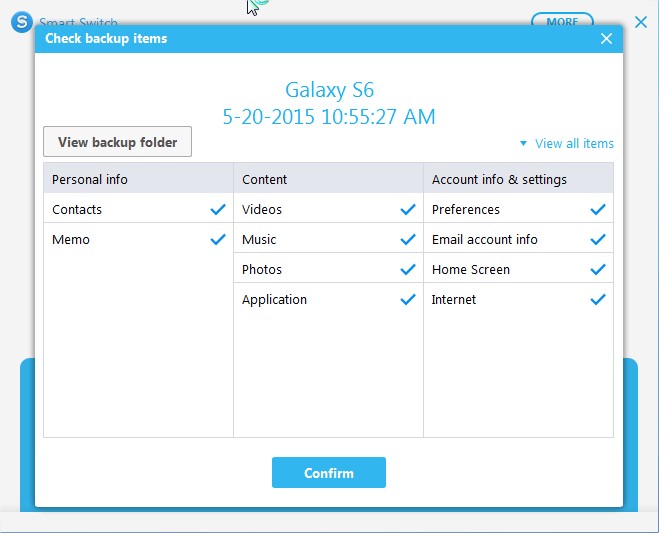
Task: Click the View all items arrow
Action: pyautogui.click(x=523, y=143)
